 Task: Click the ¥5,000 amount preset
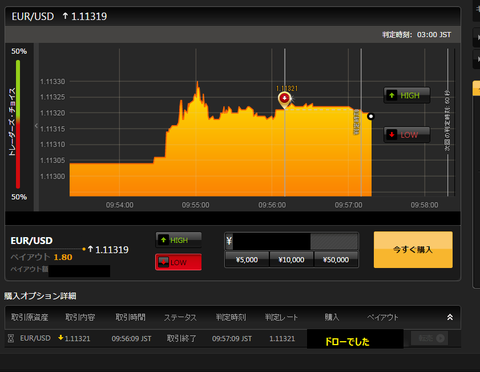click(x=247, y=260)
